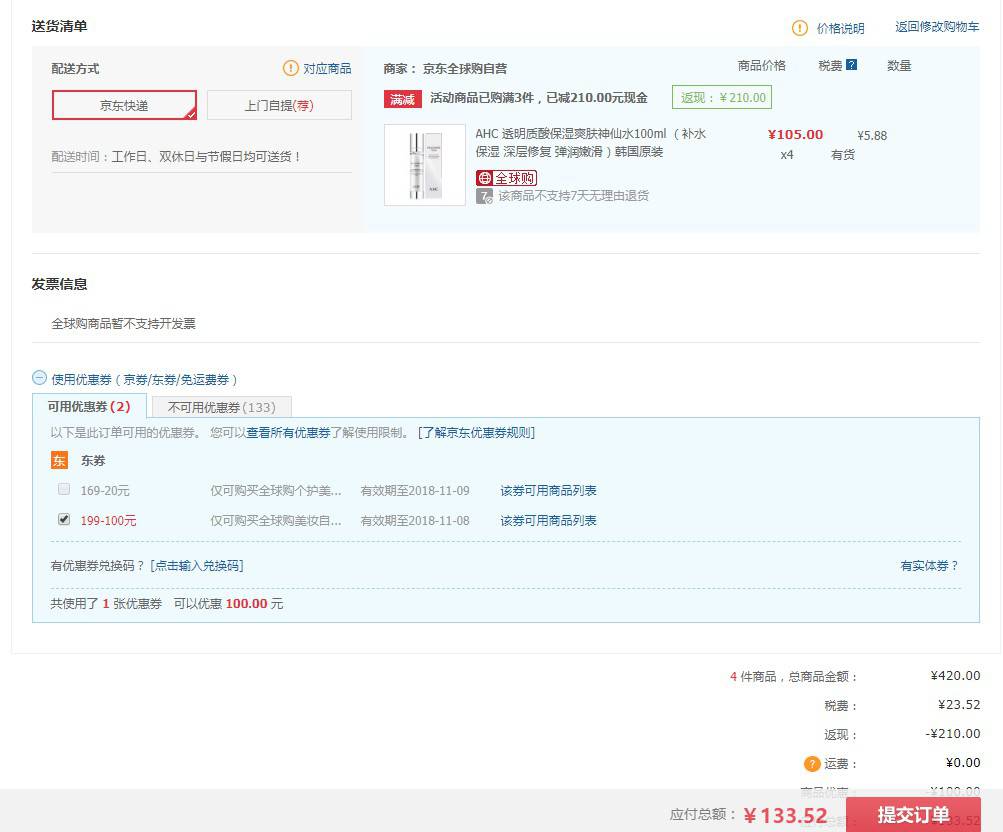Image resolution: width=1003 pixels, height=832 pixels.
Task: Switch to the 可用优惠券(2) tab
Action: coord(87,407)
